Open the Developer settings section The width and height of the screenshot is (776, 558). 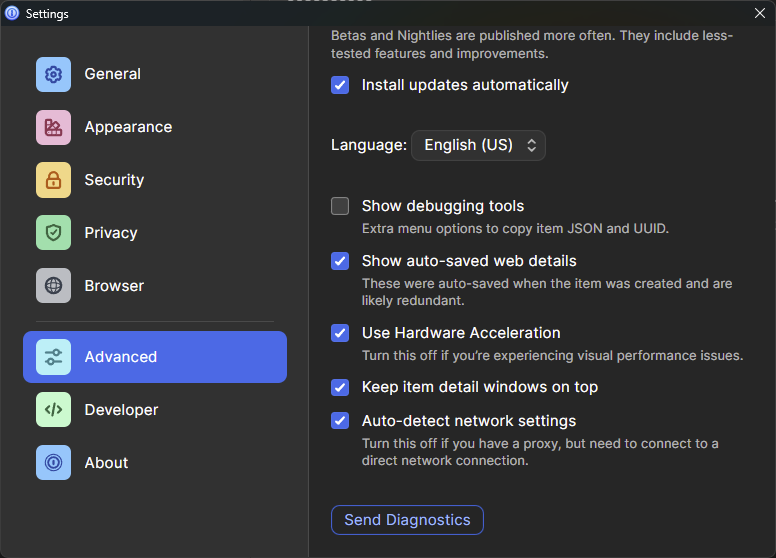tap(121, 410)
